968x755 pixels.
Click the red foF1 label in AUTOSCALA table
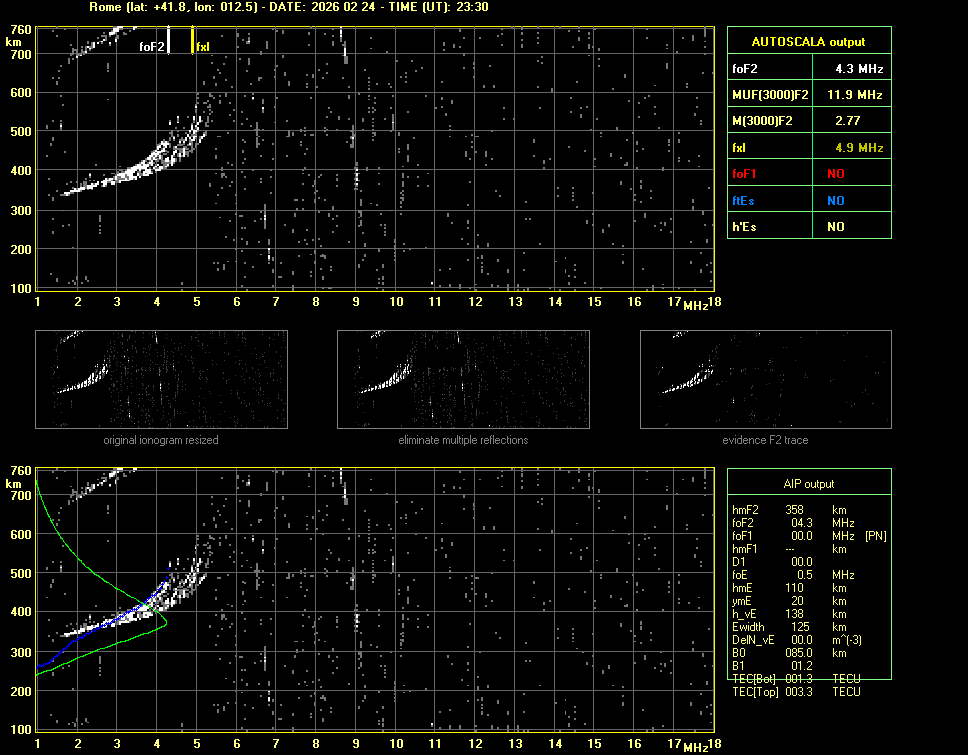[745, 174]
